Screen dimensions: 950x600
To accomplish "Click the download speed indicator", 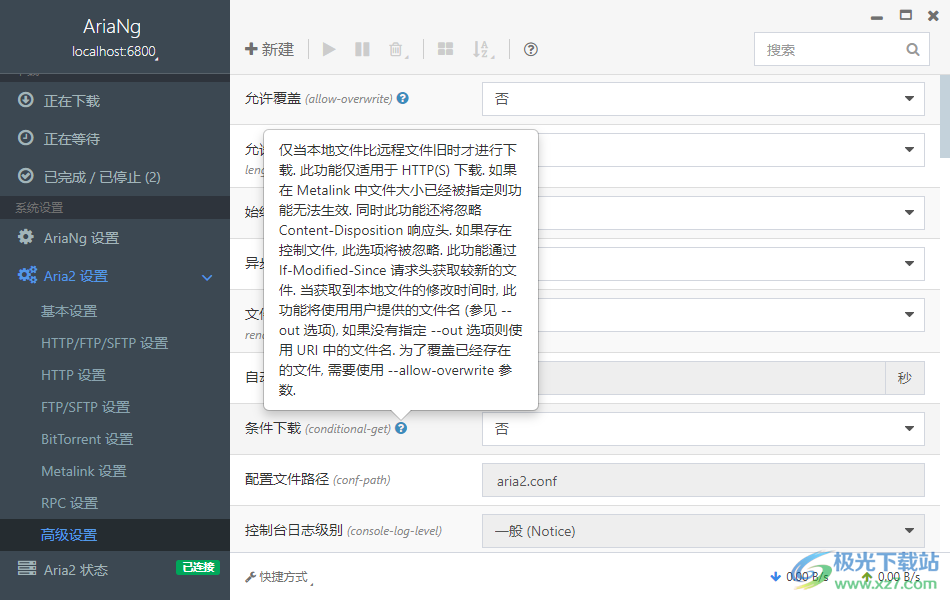I will pos(799,577).
